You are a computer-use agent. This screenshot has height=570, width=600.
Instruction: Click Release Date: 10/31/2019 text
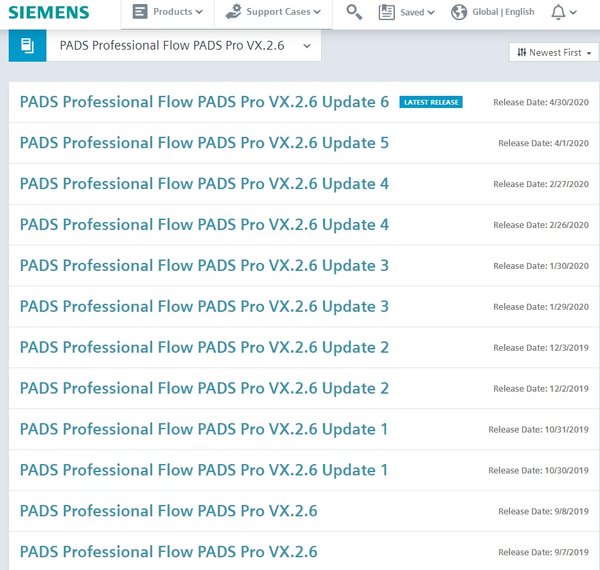click(x=538, y=430)
